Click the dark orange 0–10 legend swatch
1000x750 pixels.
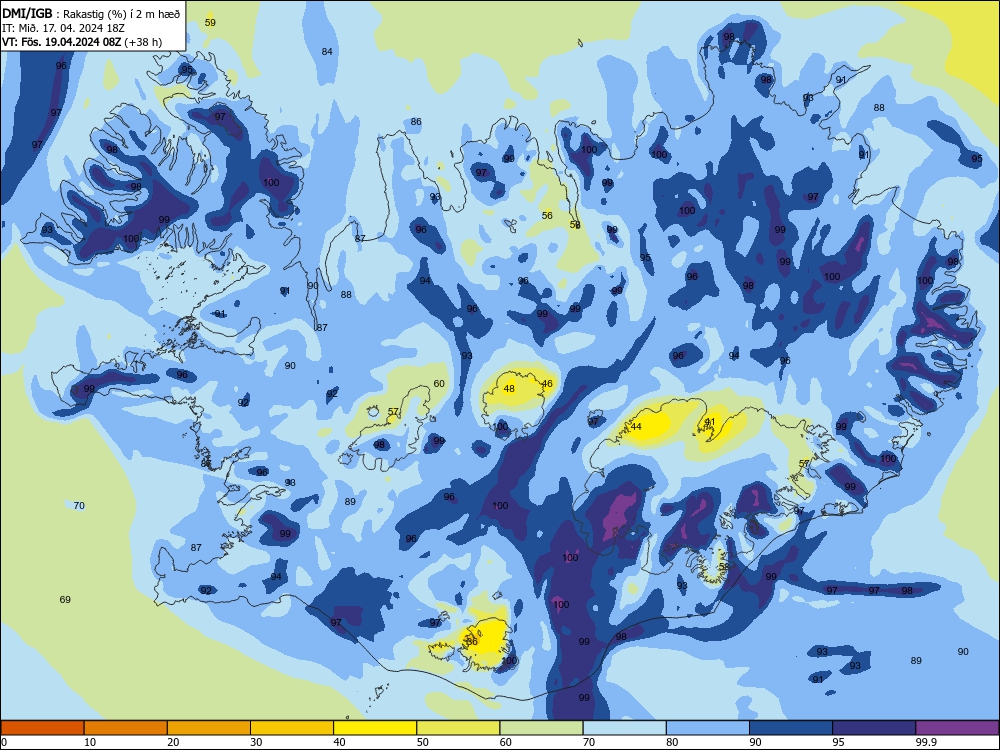click(42, 728)
